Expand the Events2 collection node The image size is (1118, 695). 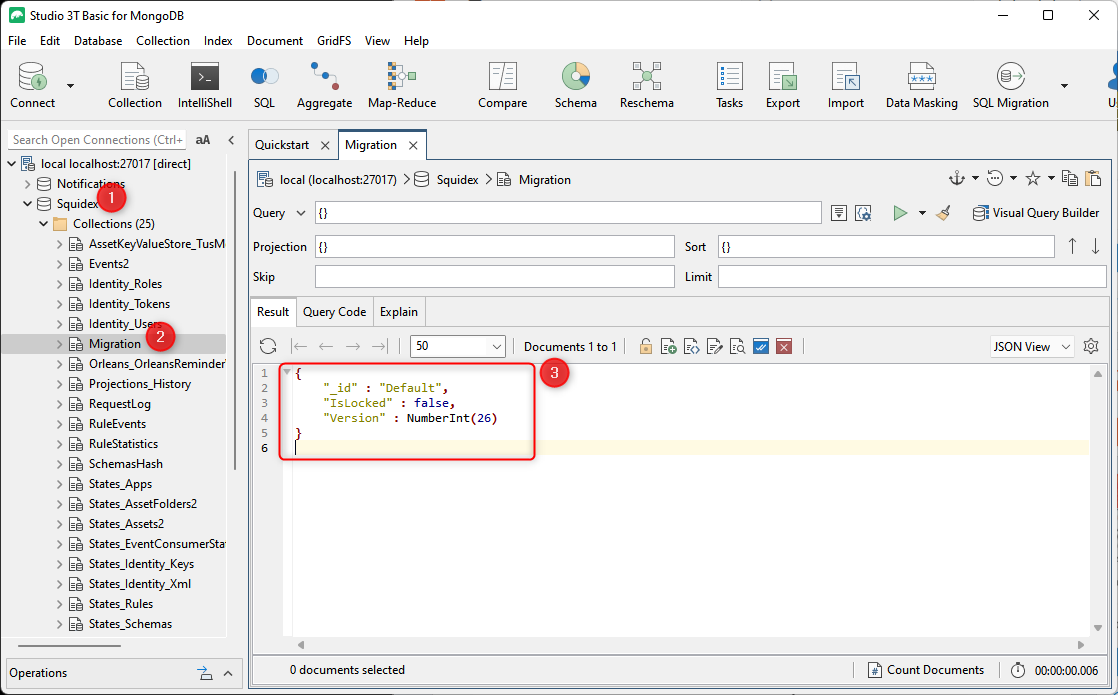60,264
